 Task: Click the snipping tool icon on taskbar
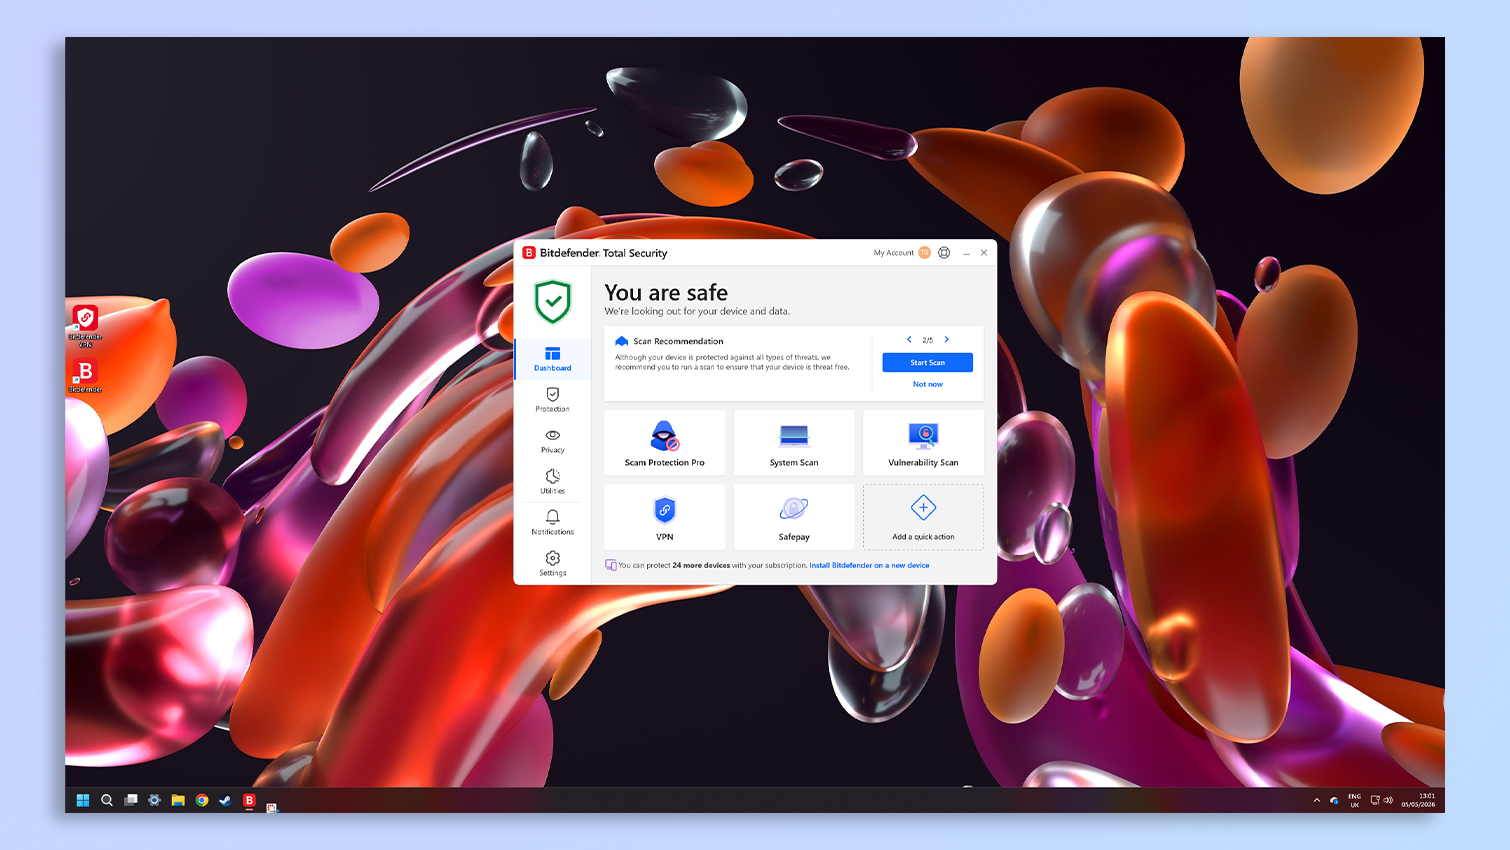pyautogui.click(x=272, y=806)
